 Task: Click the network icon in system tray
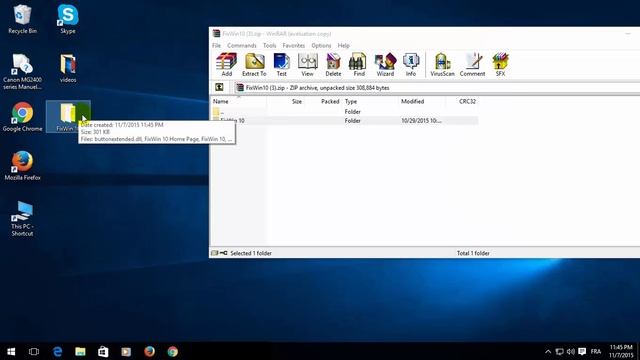(559, 351)
